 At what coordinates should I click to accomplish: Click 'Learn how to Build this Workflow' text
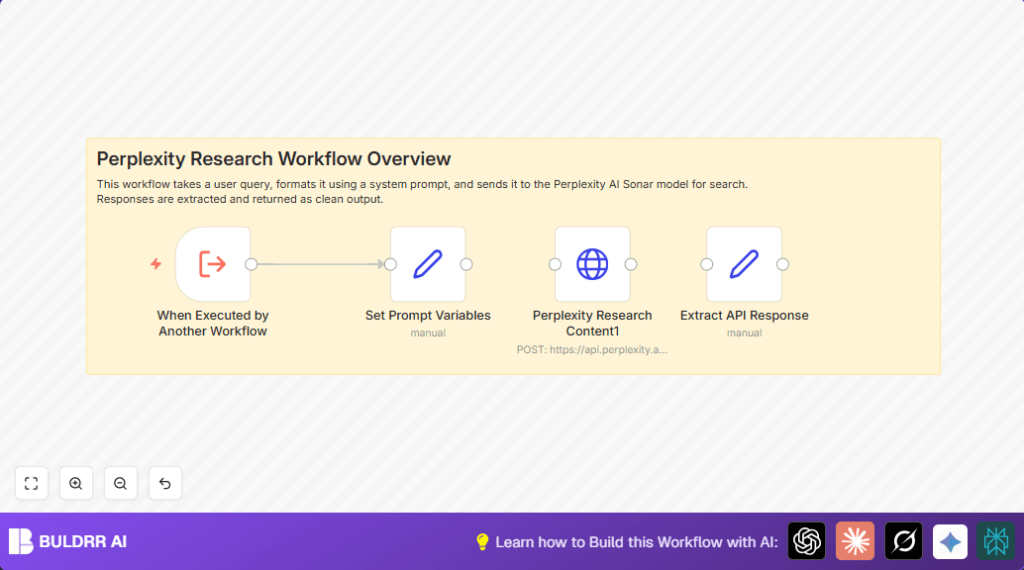coord(636,542)
